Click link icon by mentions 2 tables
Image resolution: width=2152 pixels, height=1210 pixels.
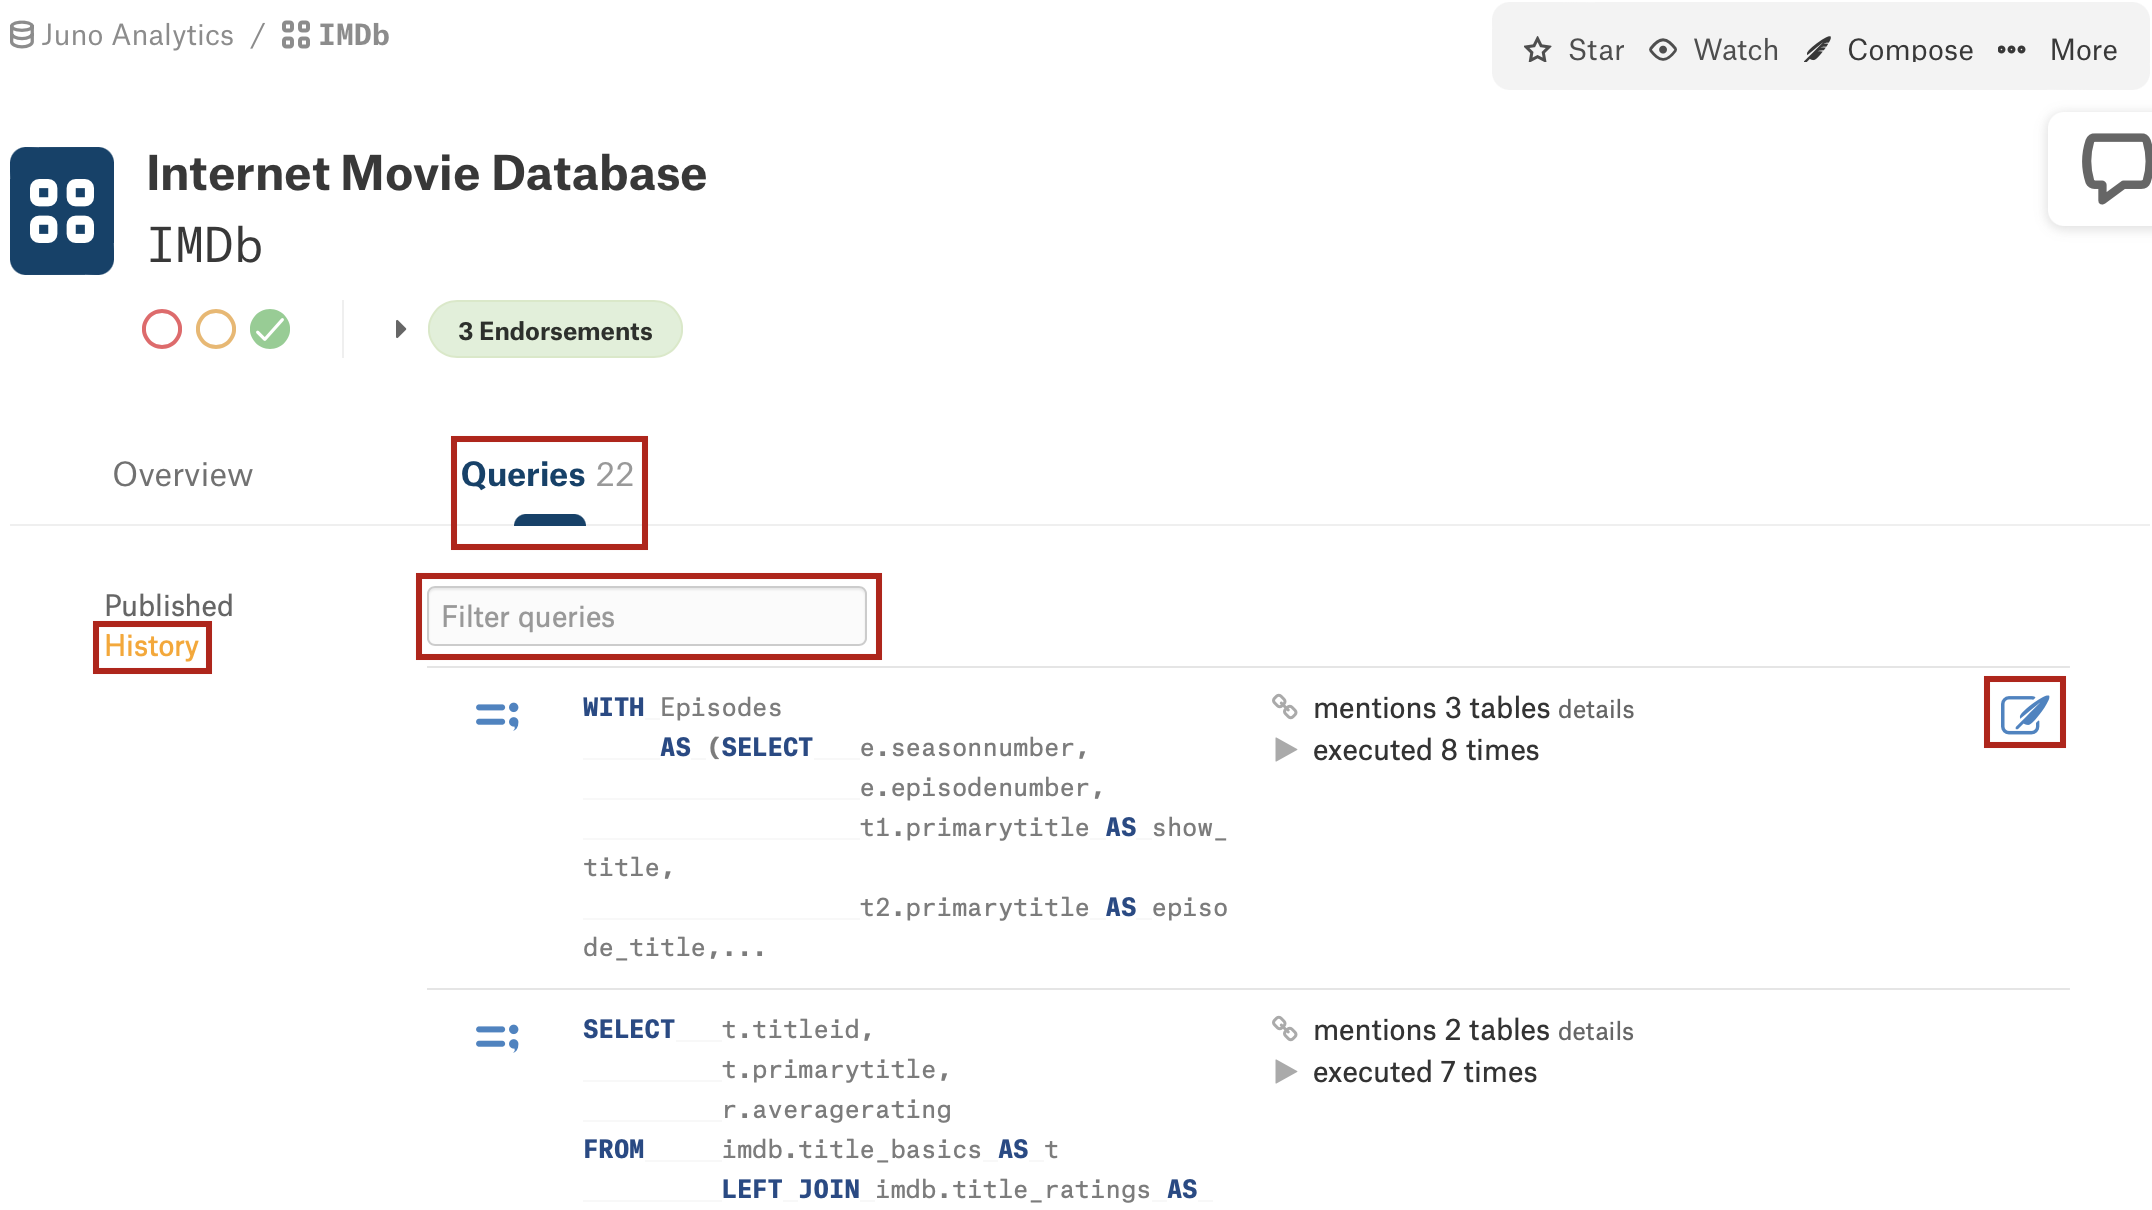(x=1285, y=1029)
